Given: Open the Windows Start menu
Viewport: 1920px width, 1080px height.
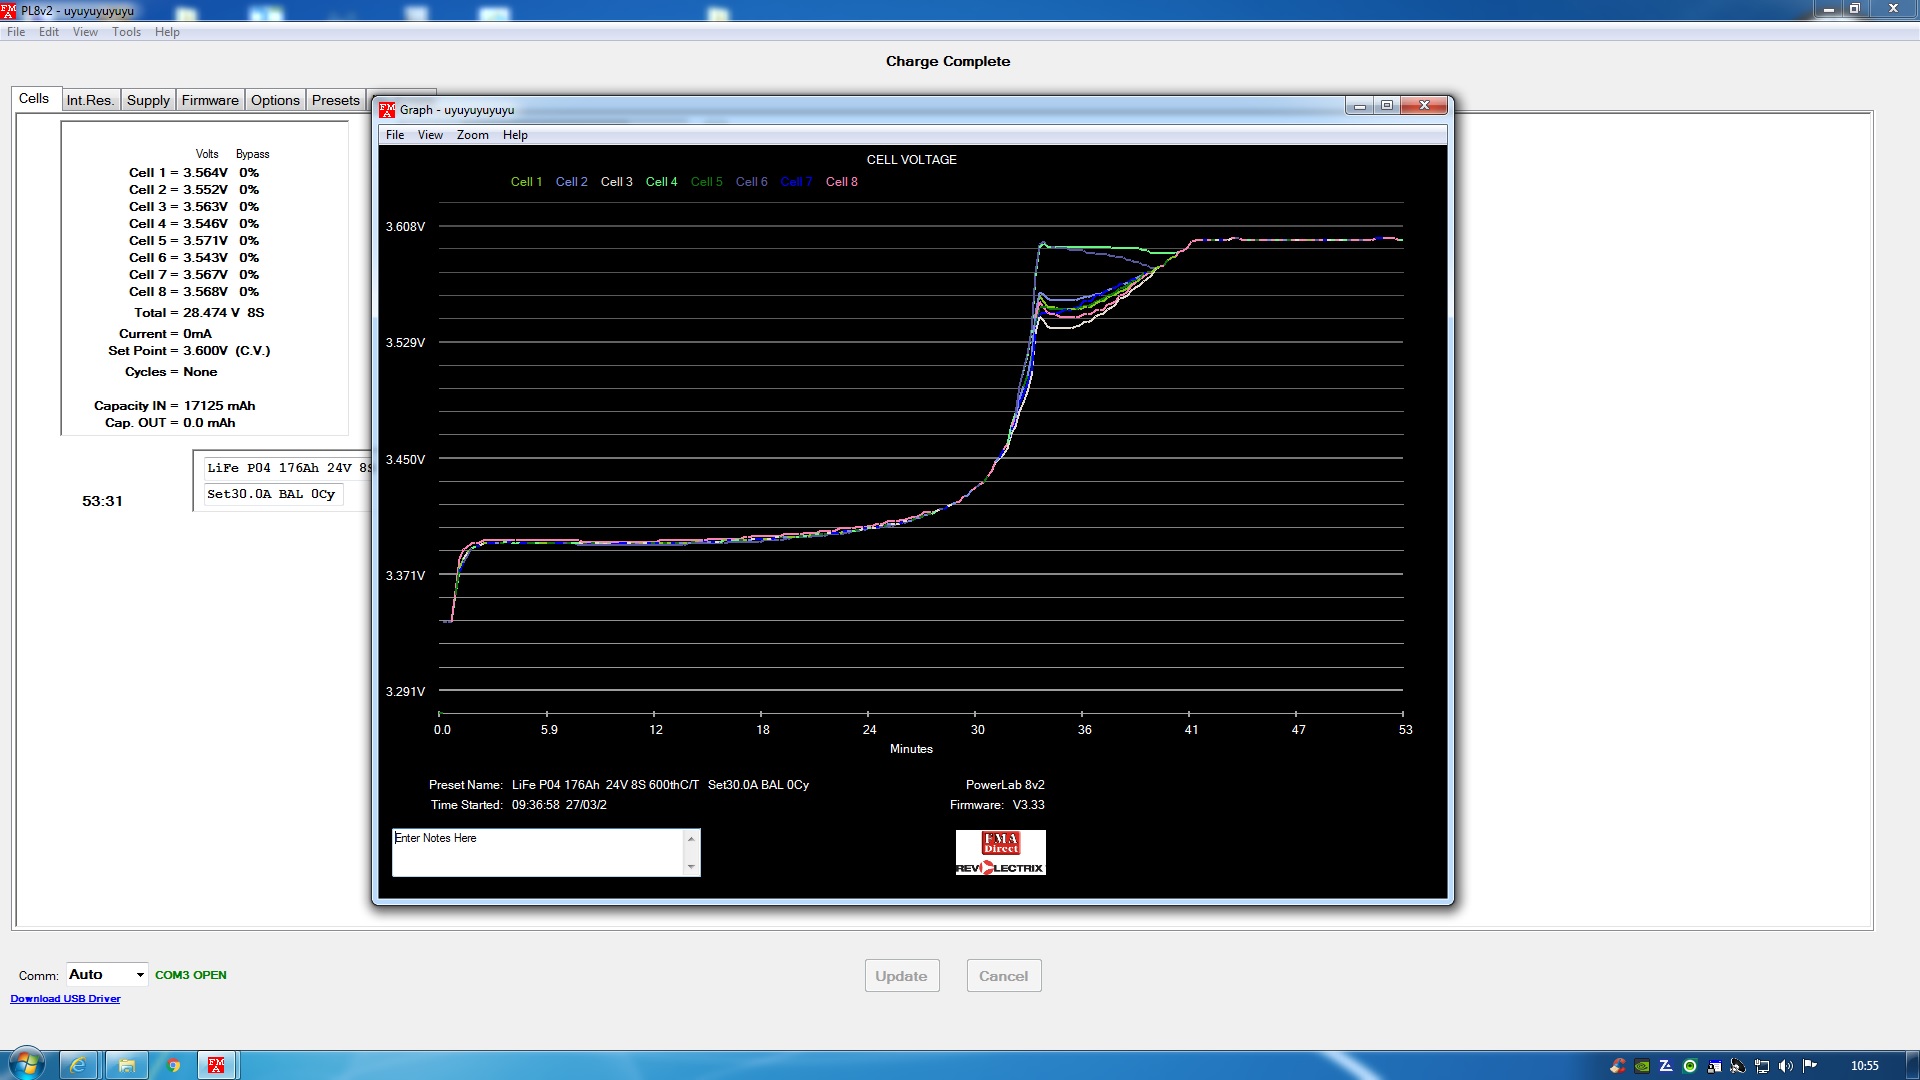Looking at the screenshot, I should 27,1064.
